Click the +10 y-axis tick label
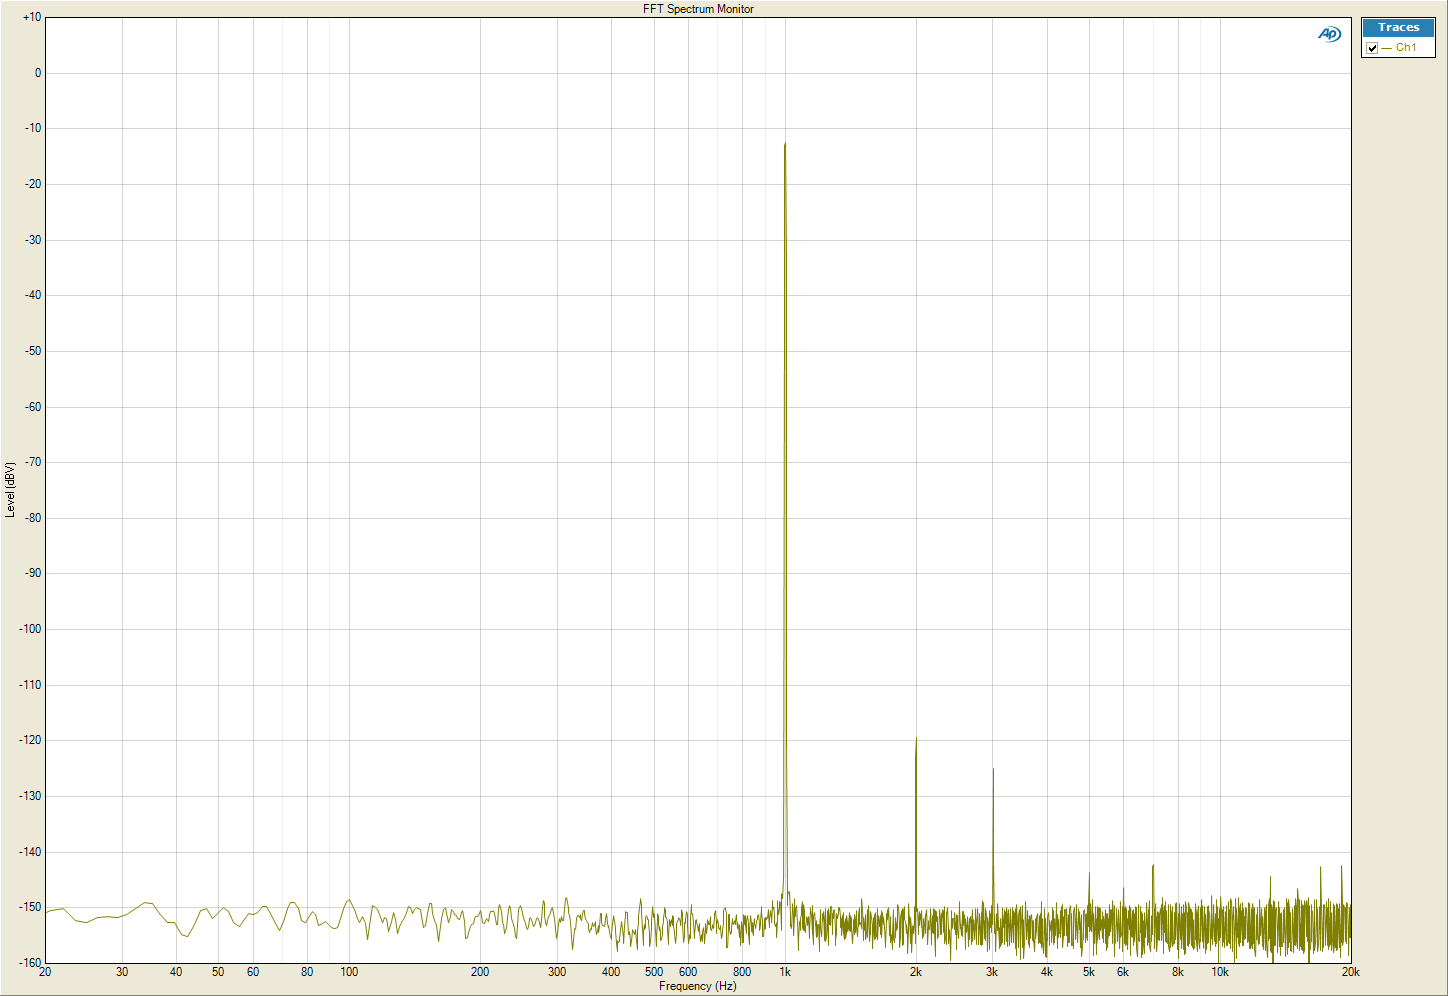 coord(32,17)
